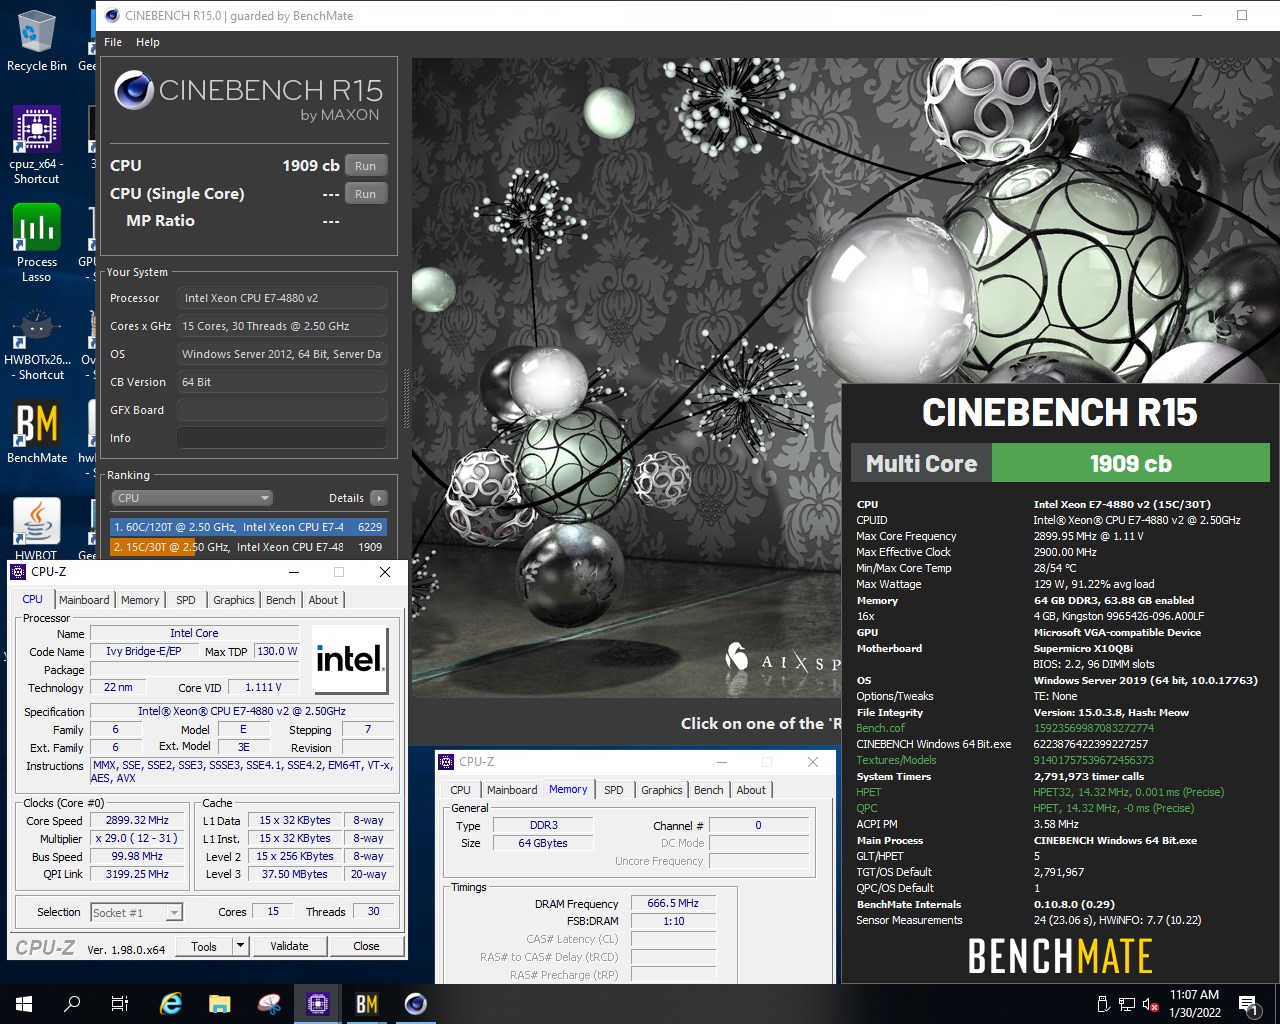Select CPU tab in second CPU-Z window
This screenshot has height=1024, width=1280.
point(460,790)
